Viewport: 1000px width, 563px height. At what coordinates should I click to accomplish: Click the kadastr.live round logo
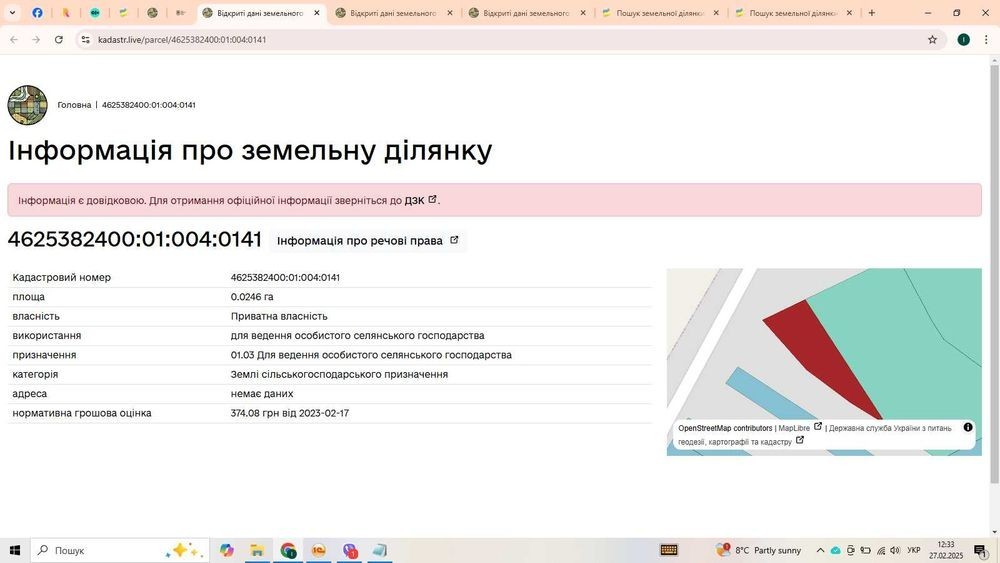pyautogui.click(x=27, y=105)
